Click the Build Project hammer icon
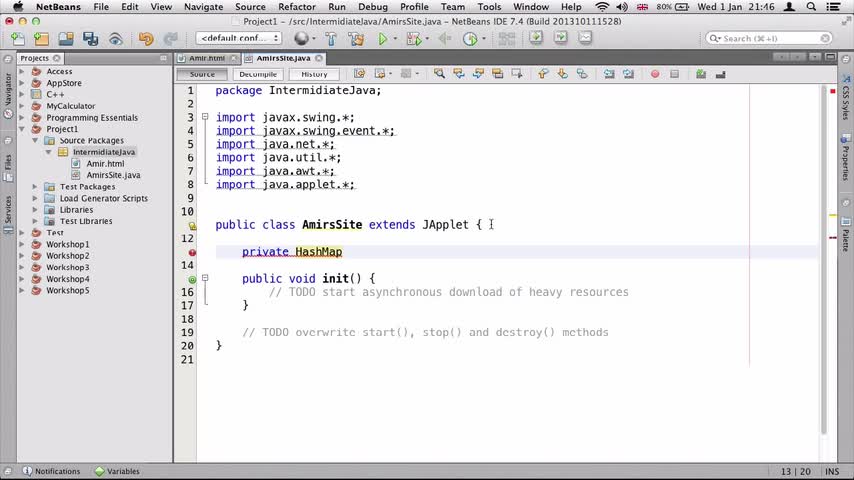This screenshot has height=480, width=854. click(x=331, y=39)
